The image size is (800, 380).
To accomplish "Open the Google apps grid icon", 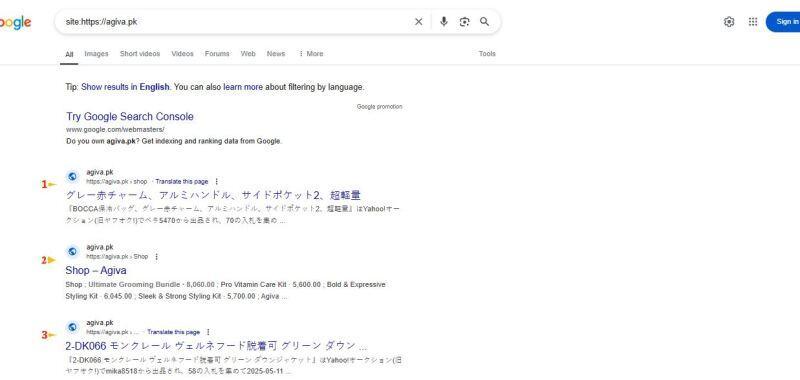I will [753, 21].
